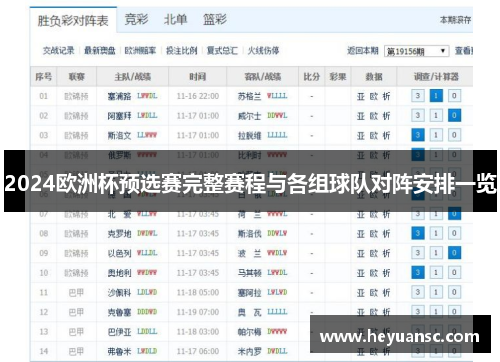Open 析 analysis for row 03
The image size is (500, 362).
click(x=386, y=136)
